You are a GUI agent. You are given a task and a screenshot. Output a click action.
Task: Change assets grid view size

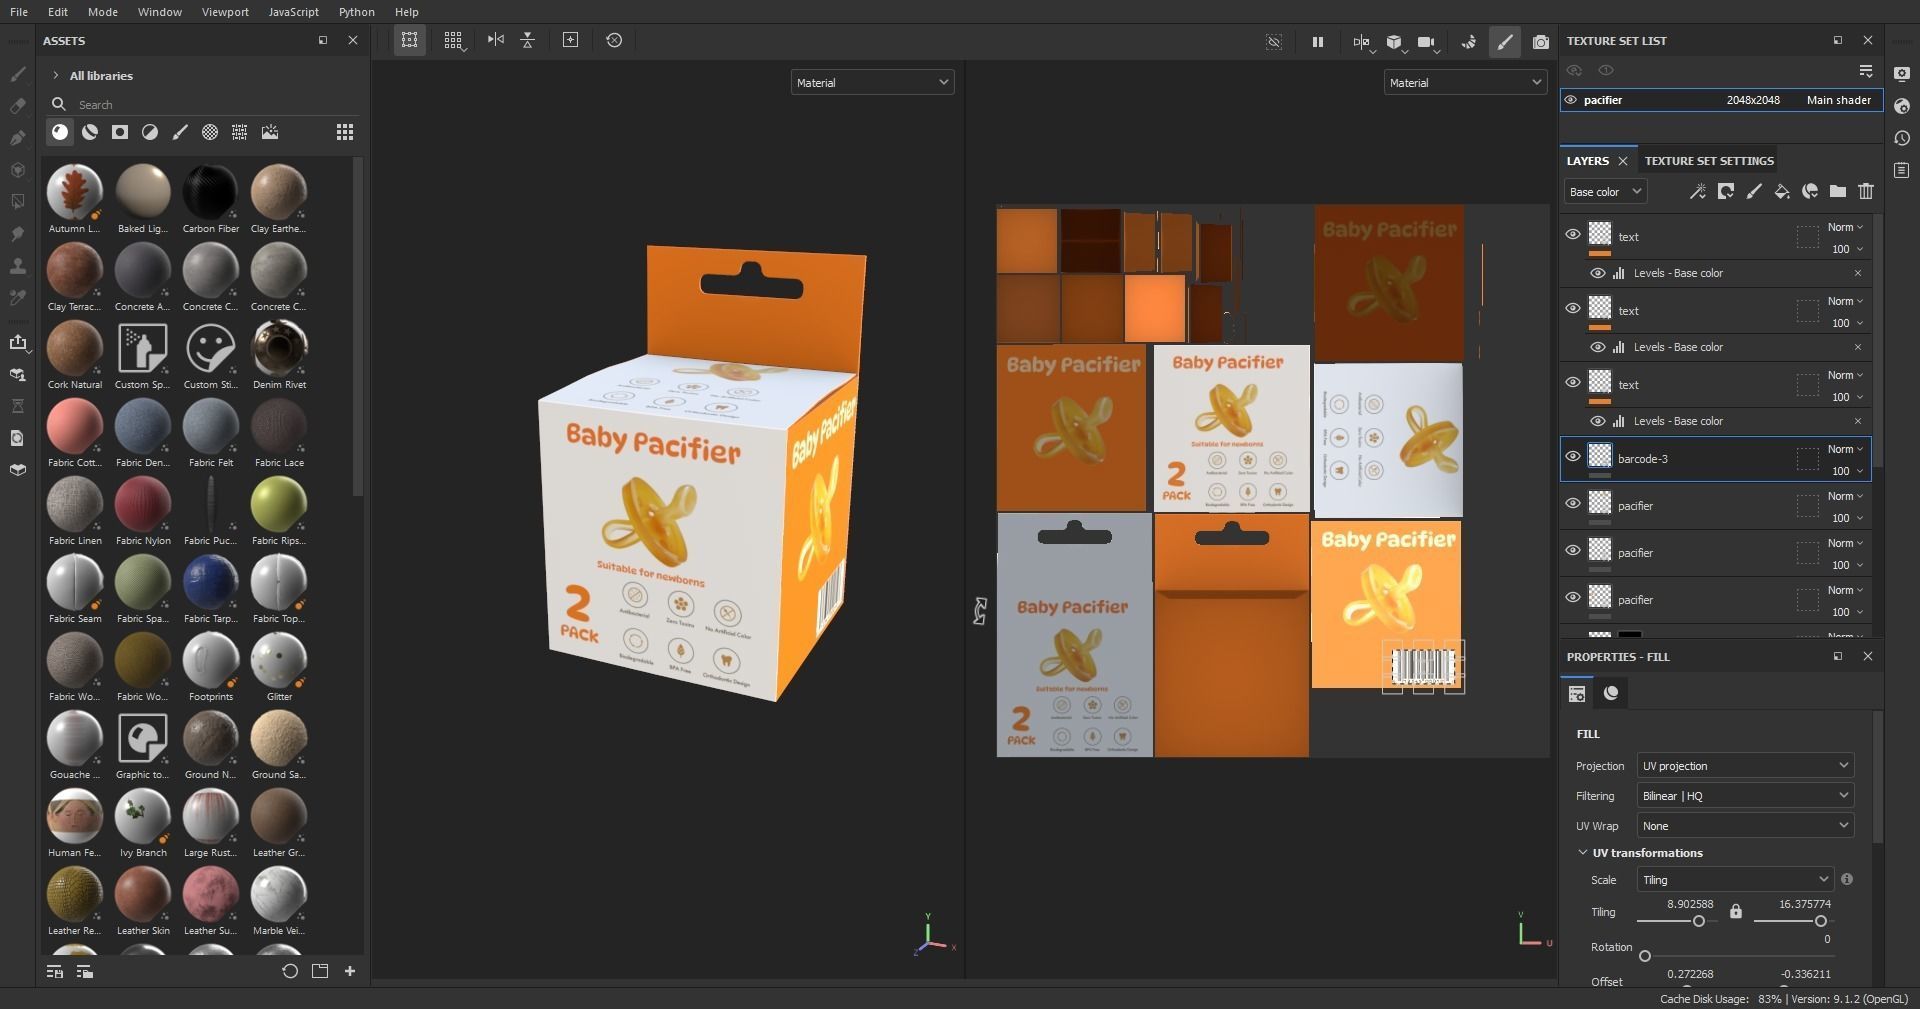coord(345,132)
